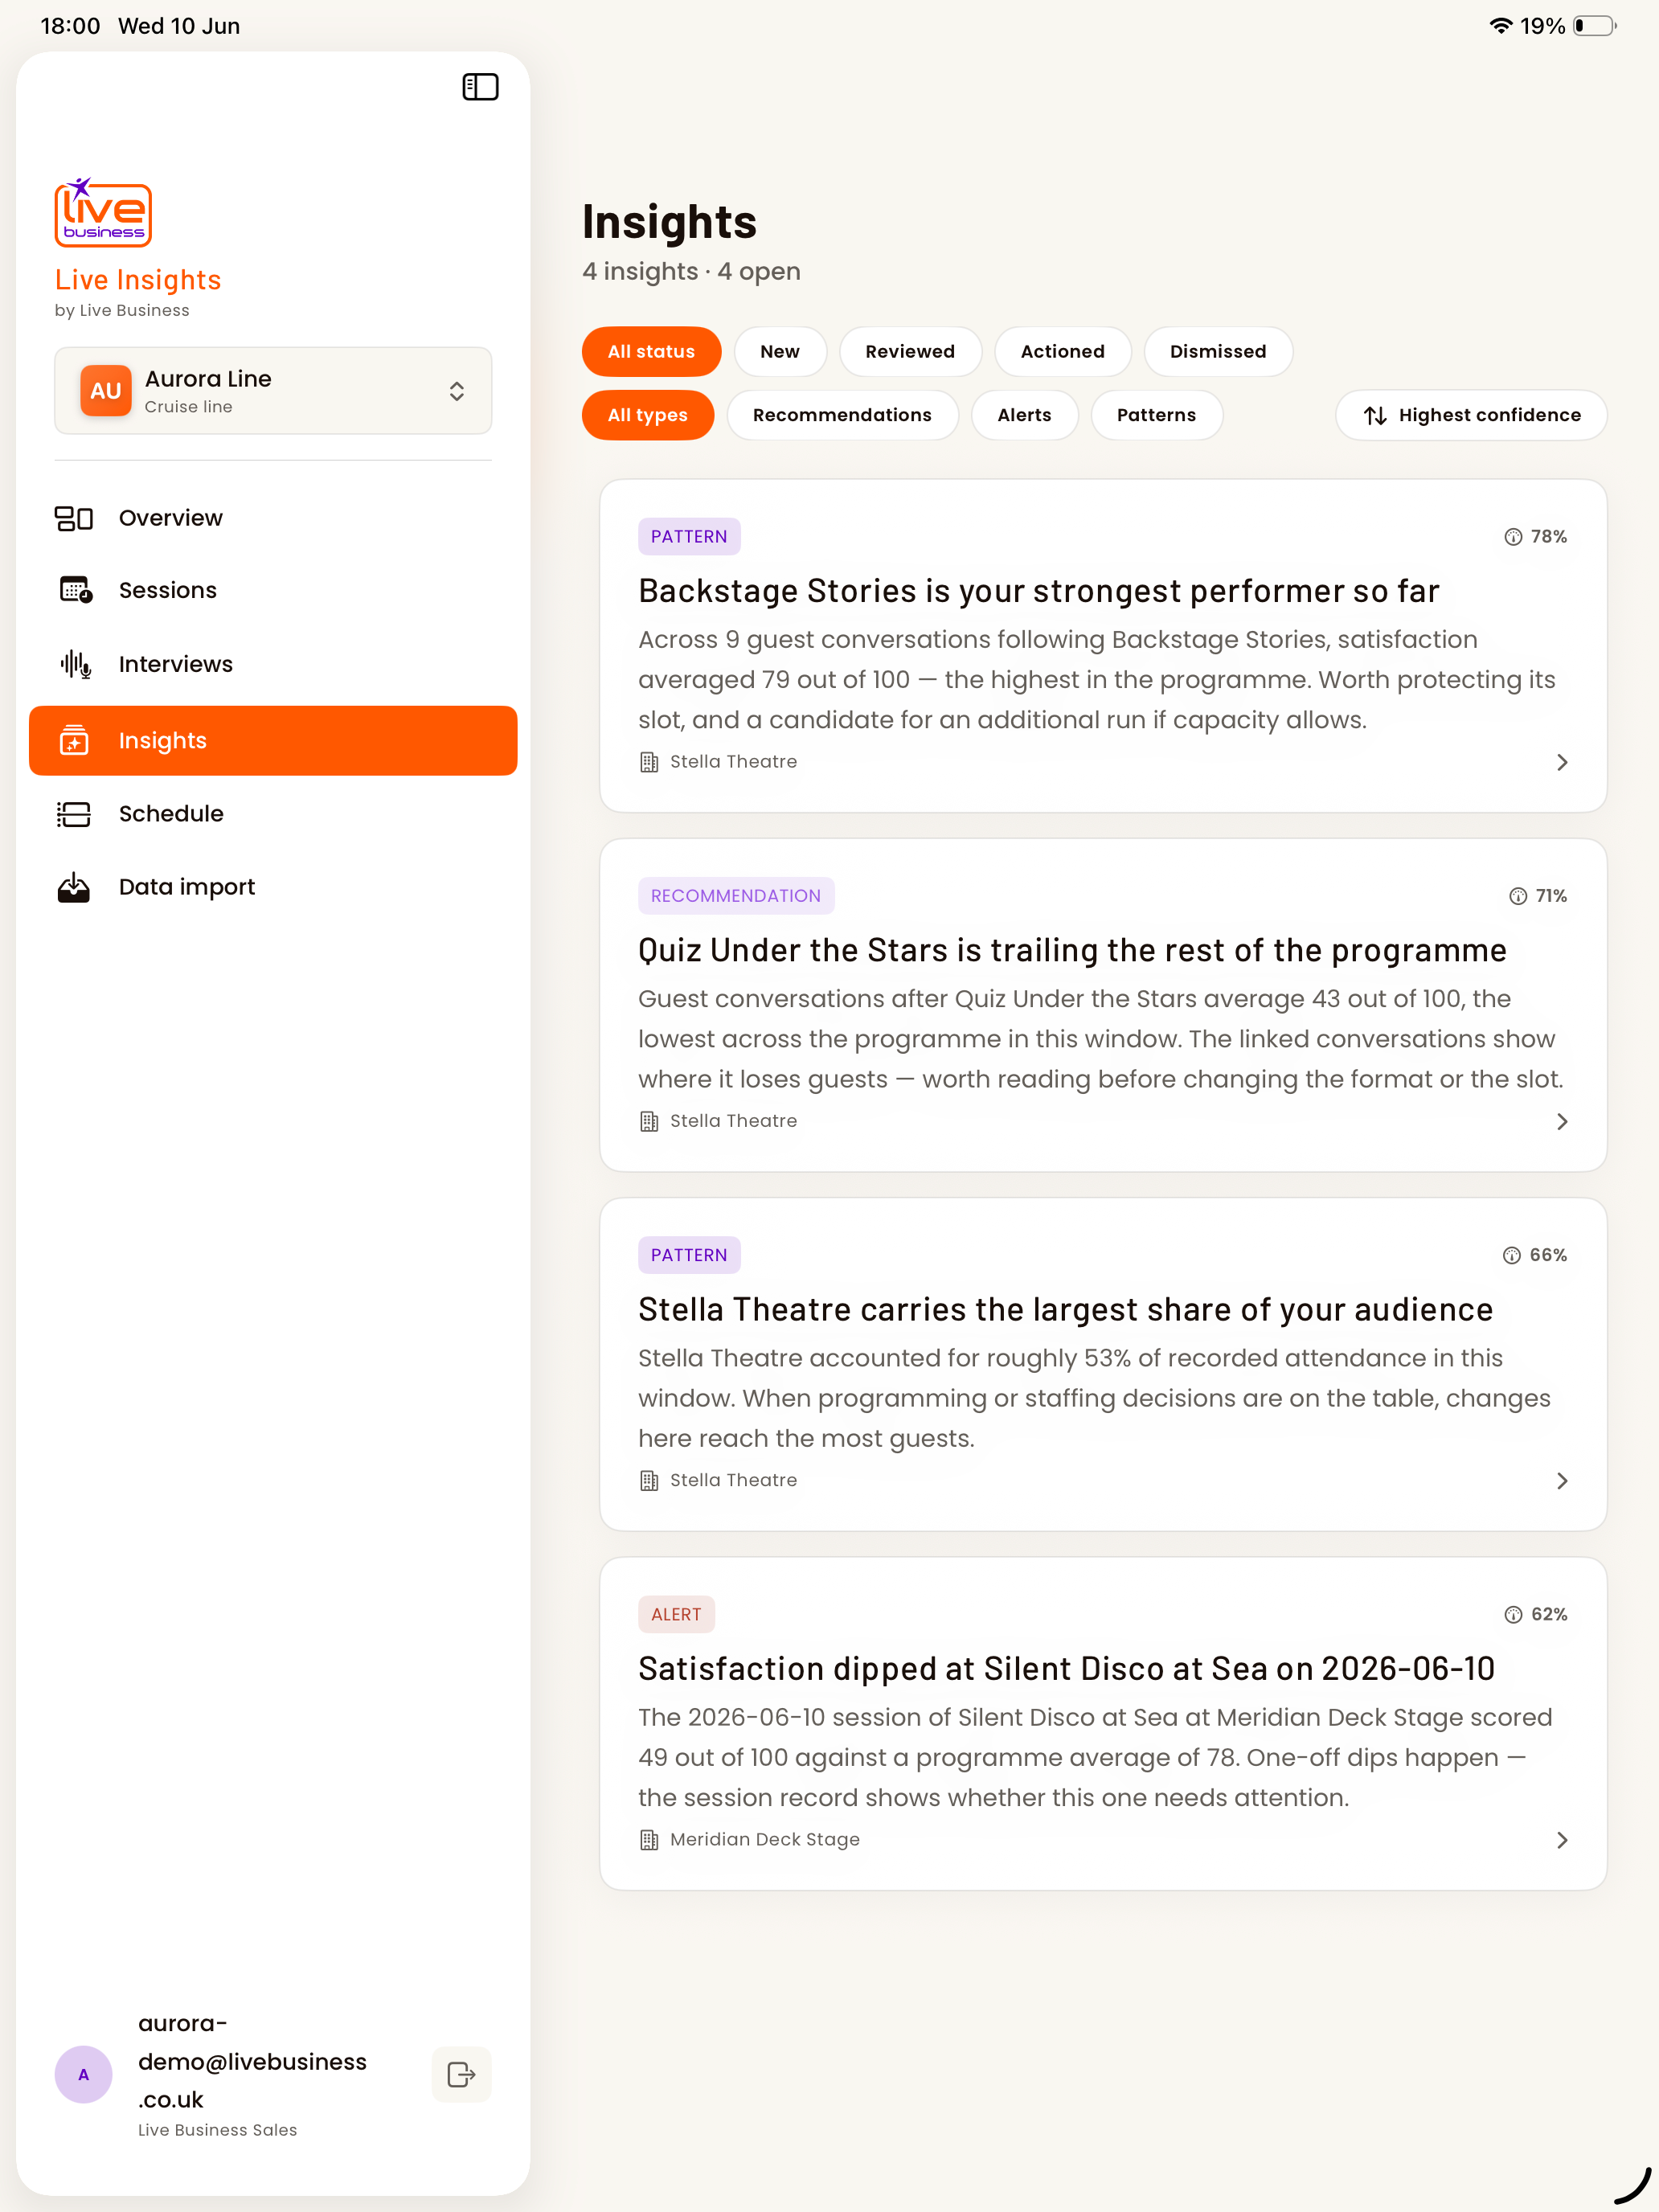This screenshot has height=2212, width=1659.
Task: Open Quiz Under the Stars trailing insight
Action: tap(1103, 1005)
